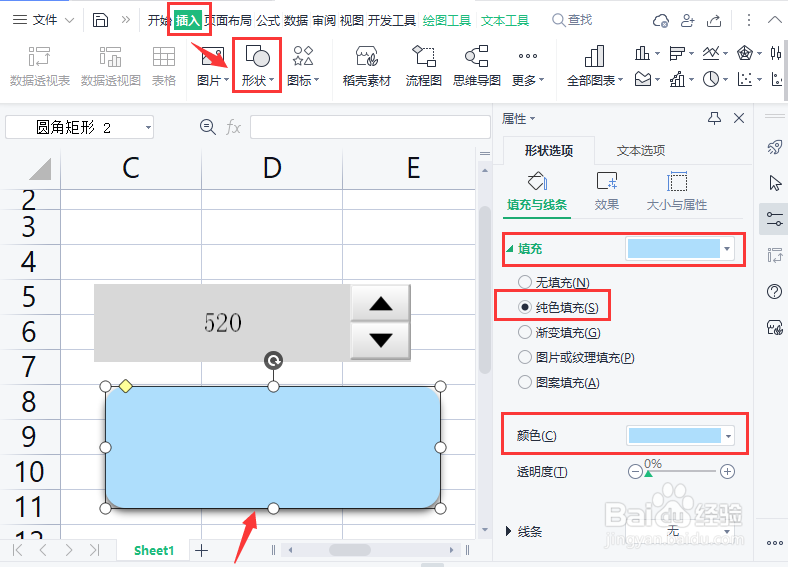The image size is (788, 567).
Task: Collapse the ribbon with the chevron
Action: (775, 20)
